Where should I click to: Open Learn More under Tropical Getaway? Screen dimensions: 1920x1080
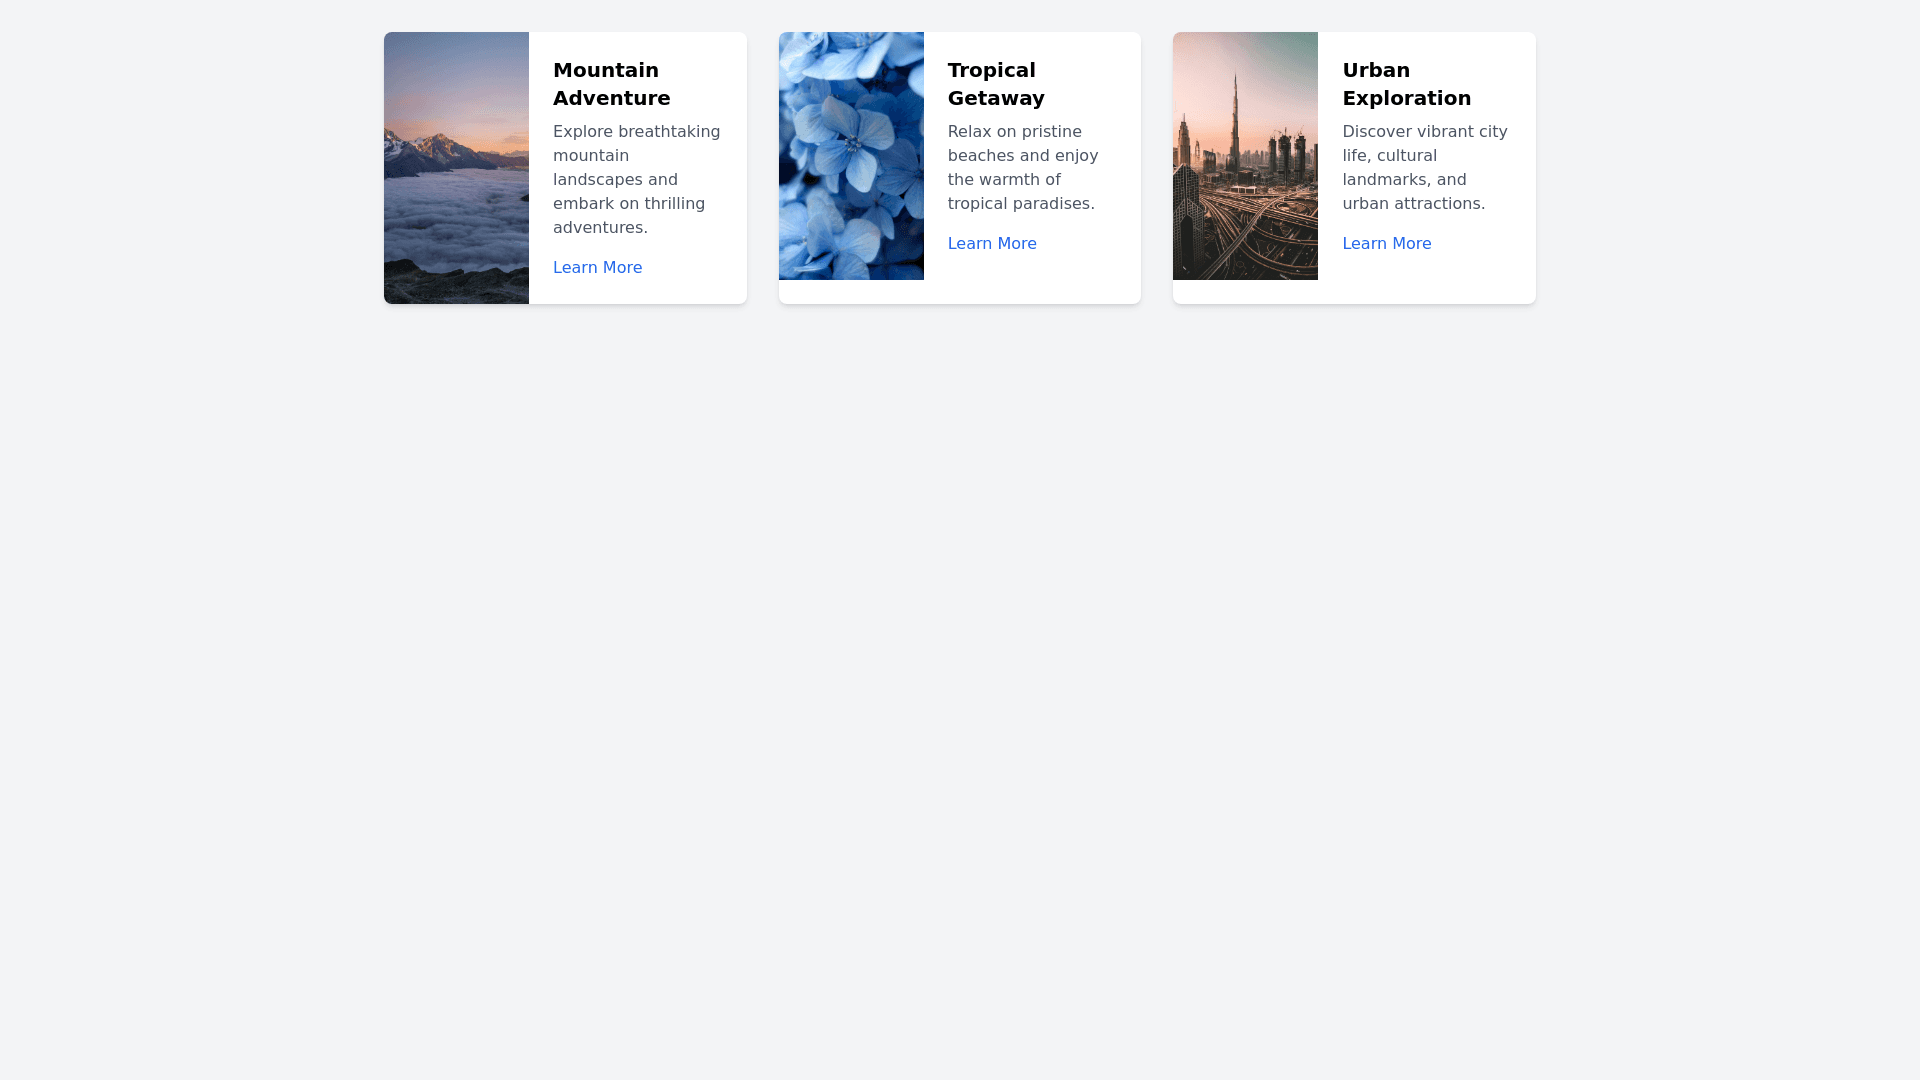tap(991, 244)
